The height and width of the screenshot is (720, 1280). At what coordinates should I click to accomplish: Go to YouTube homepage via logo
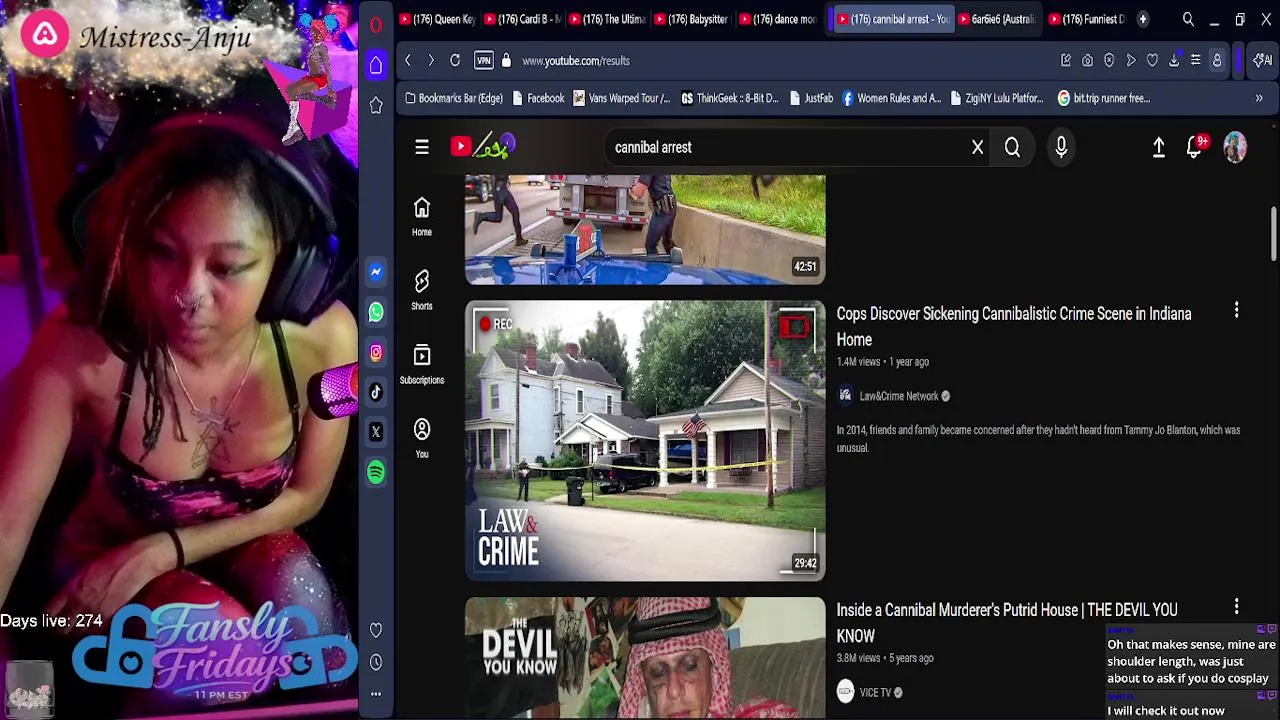pos(483,147)
